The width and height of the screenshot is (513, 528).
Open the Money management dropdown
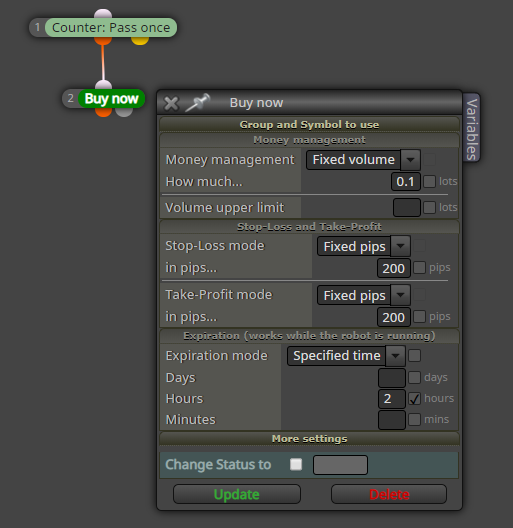click(x=363, y=160)
